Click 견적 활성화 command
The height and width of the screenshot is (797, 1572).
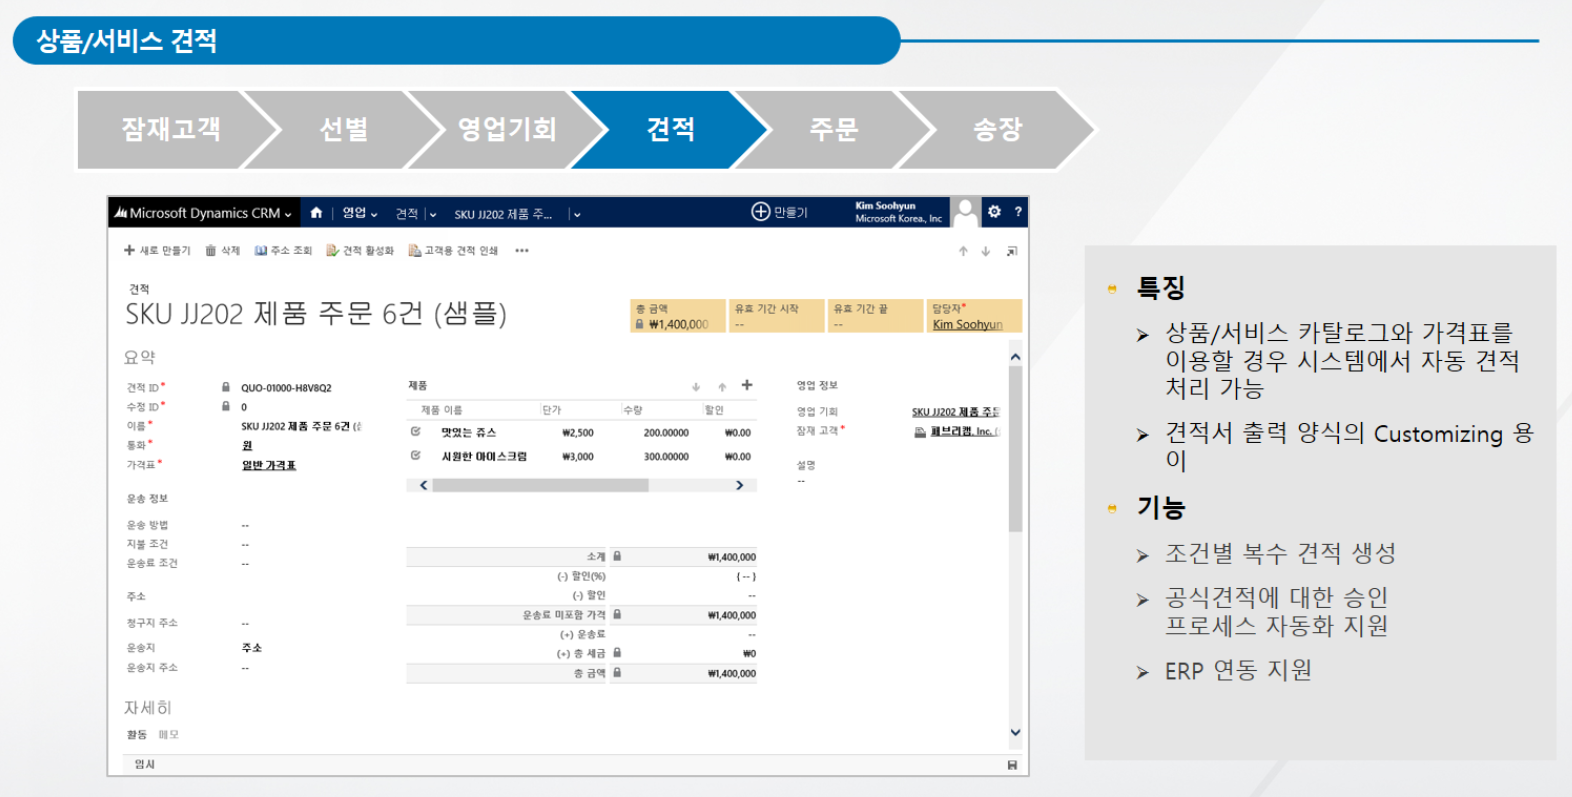[x=360, y=251]
